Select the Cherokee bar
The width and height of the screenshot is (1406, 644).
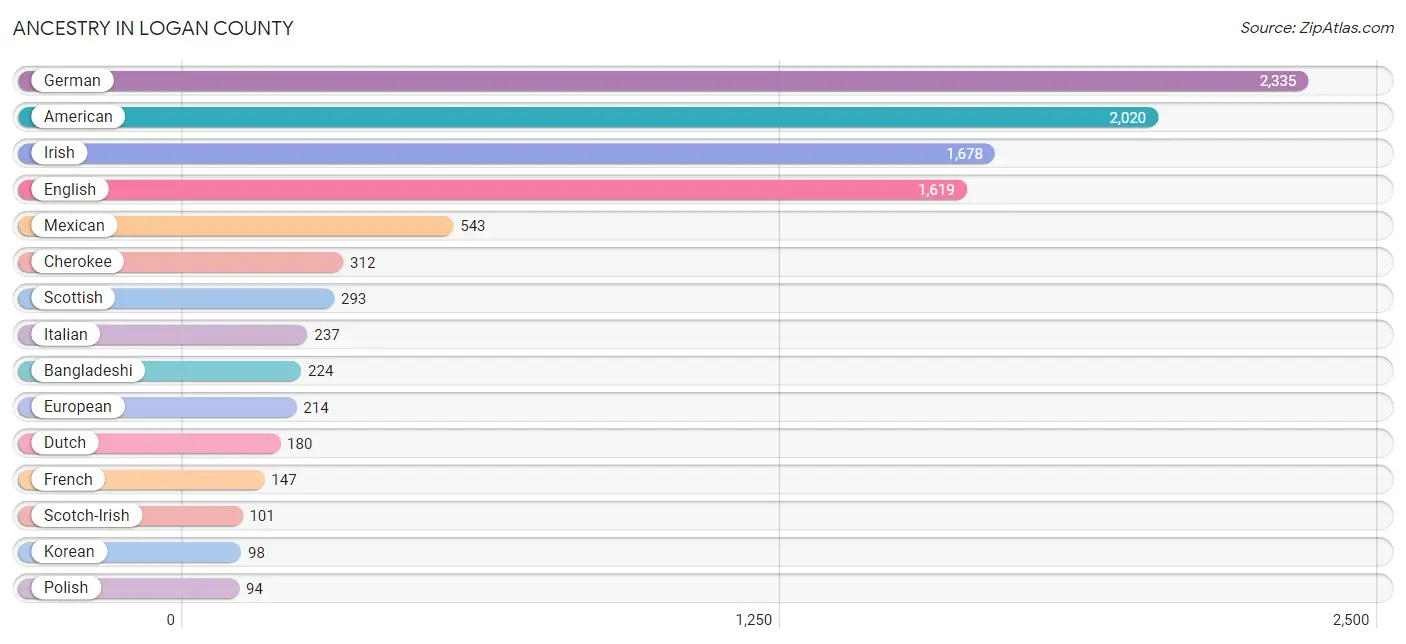(x=181, y=262)
